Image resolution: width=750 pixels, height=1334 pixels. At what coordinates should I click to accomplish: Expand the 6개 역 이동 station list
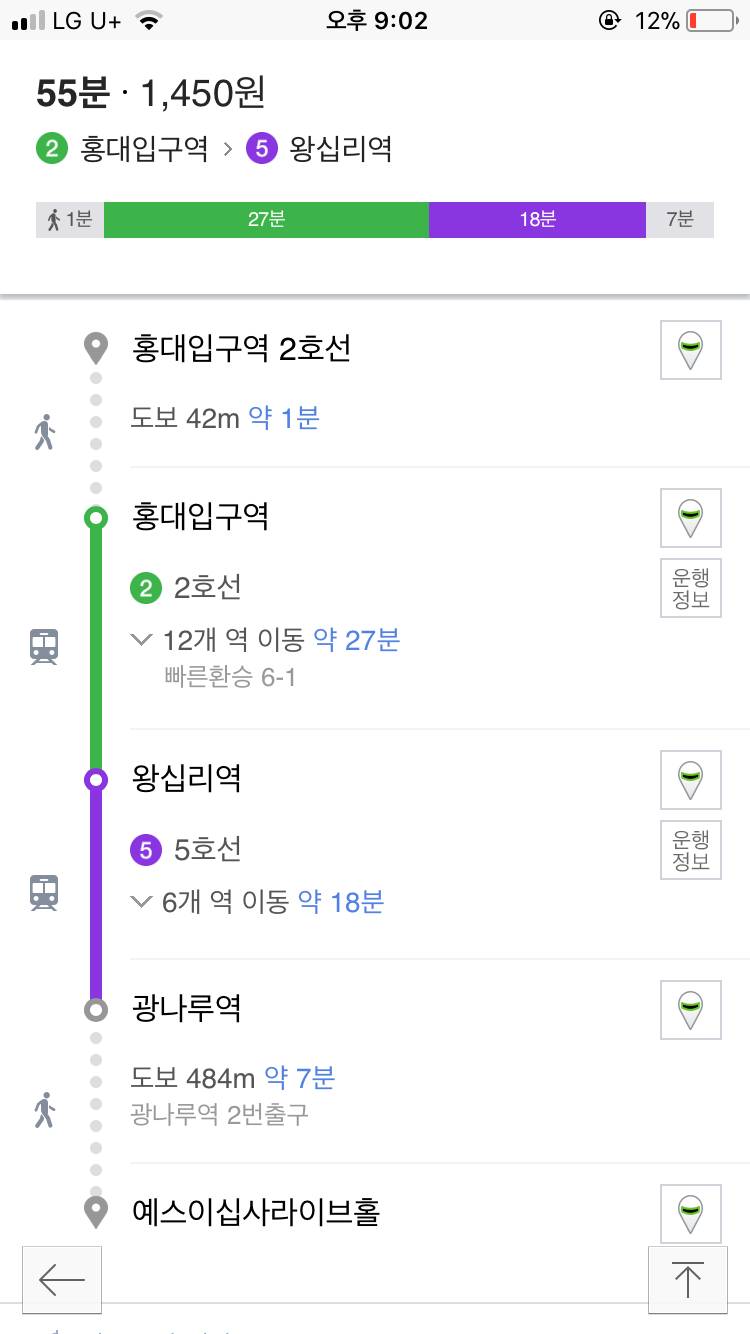click(260, 902)
